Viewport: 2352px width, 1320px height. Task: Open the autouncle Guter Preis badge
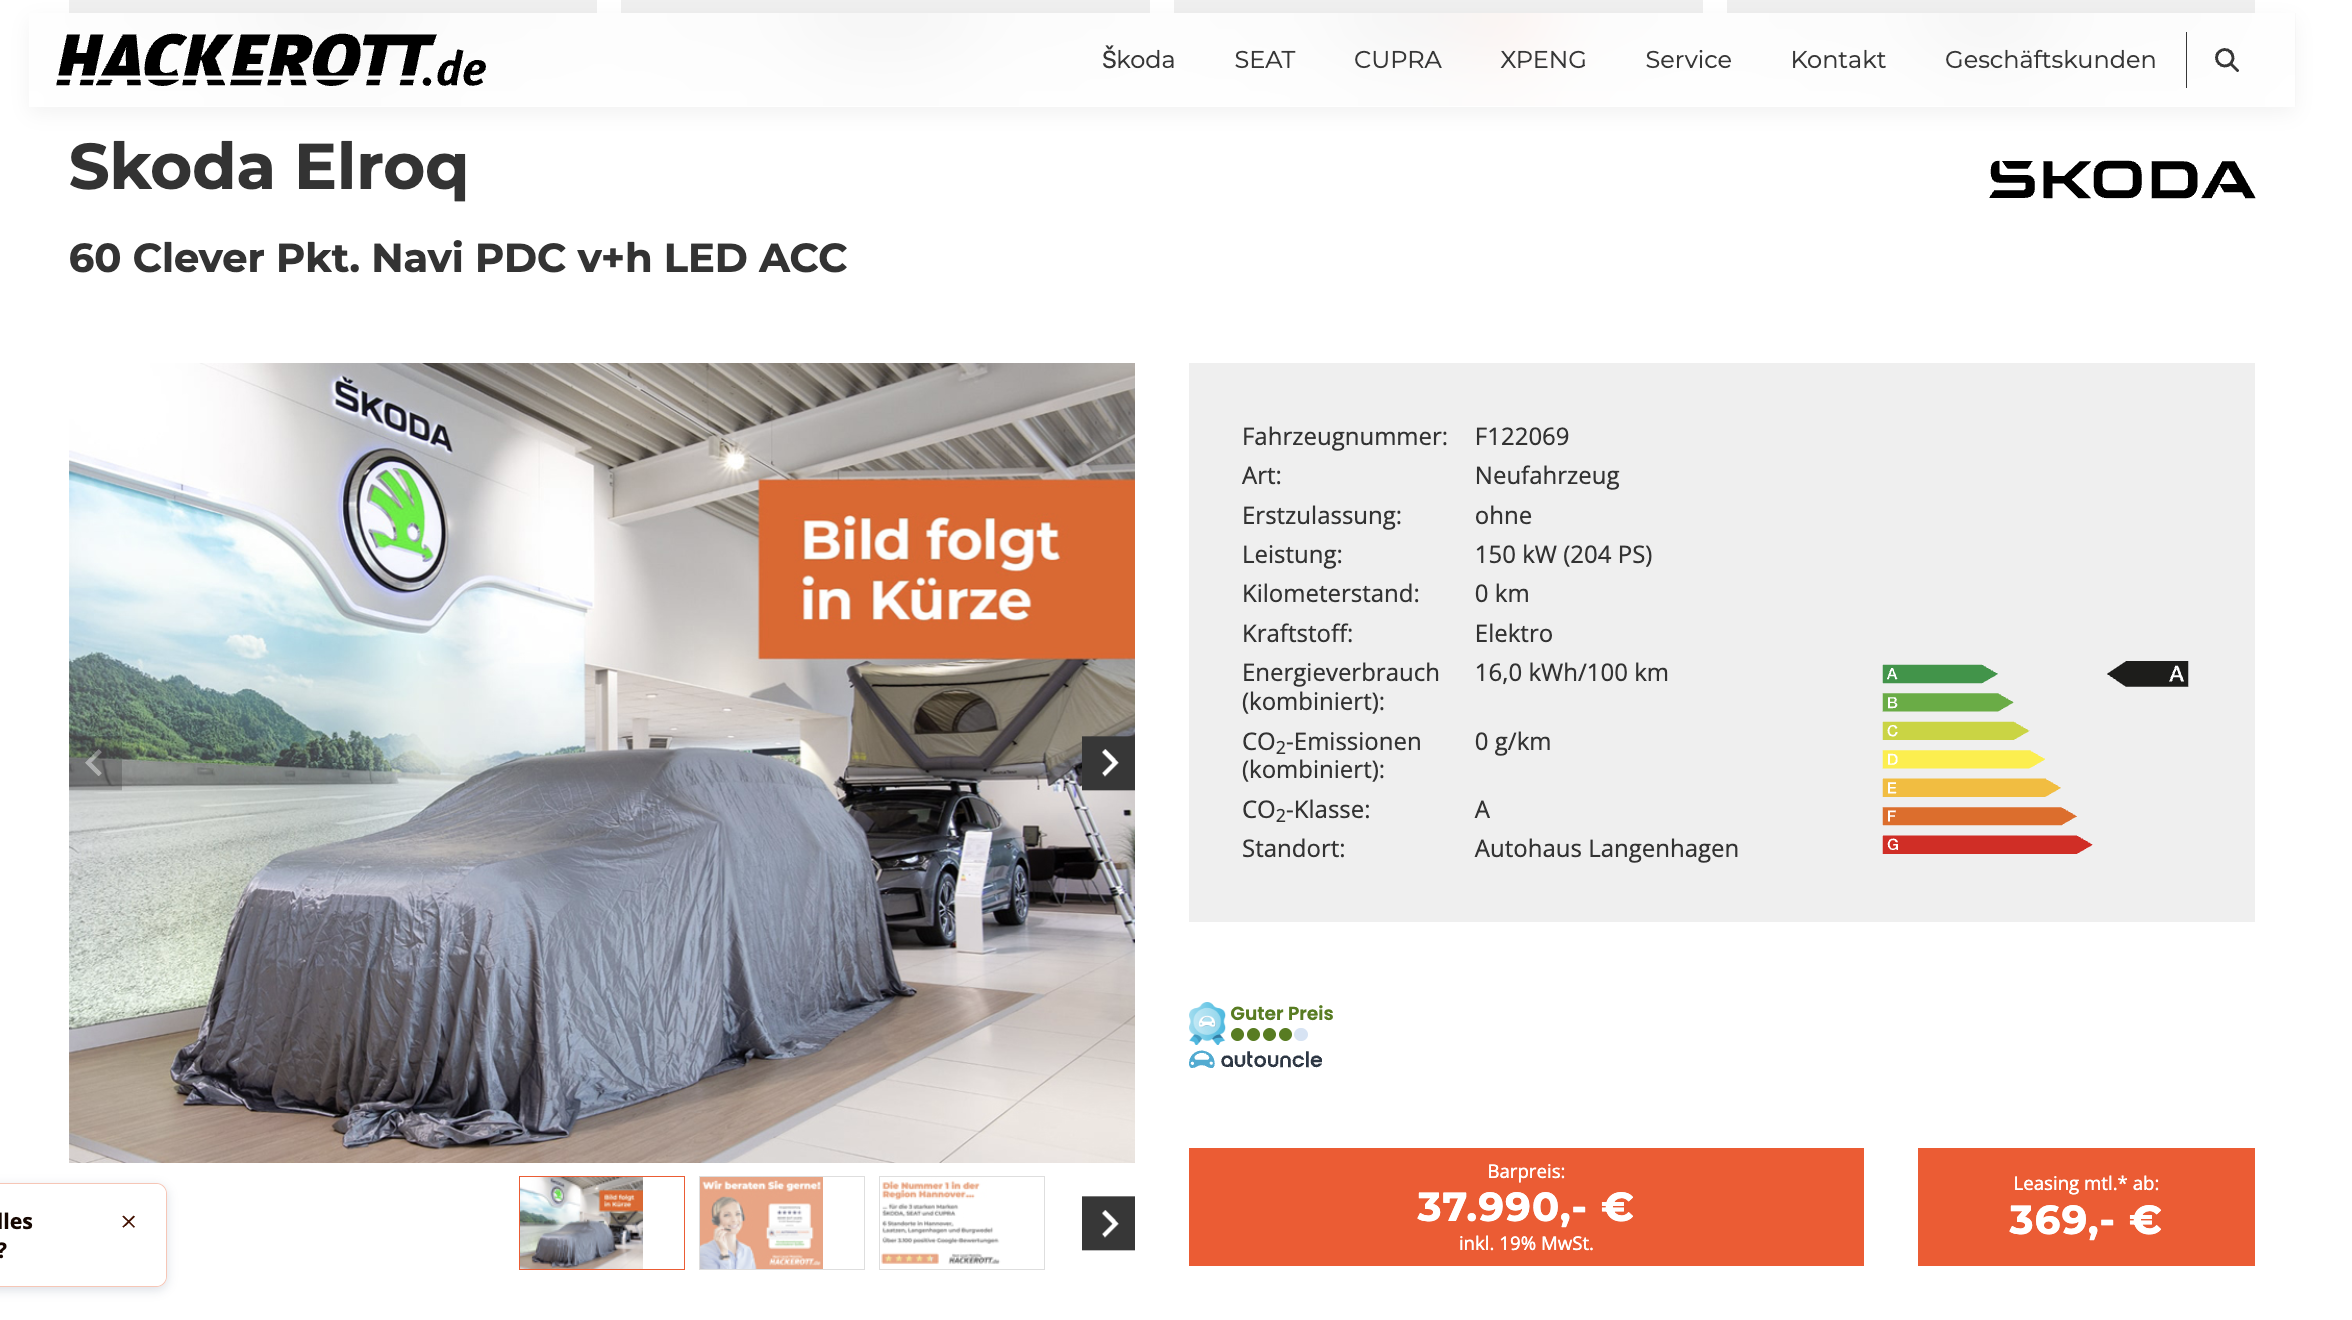pyautogui.click(x=1261, y=1037)
